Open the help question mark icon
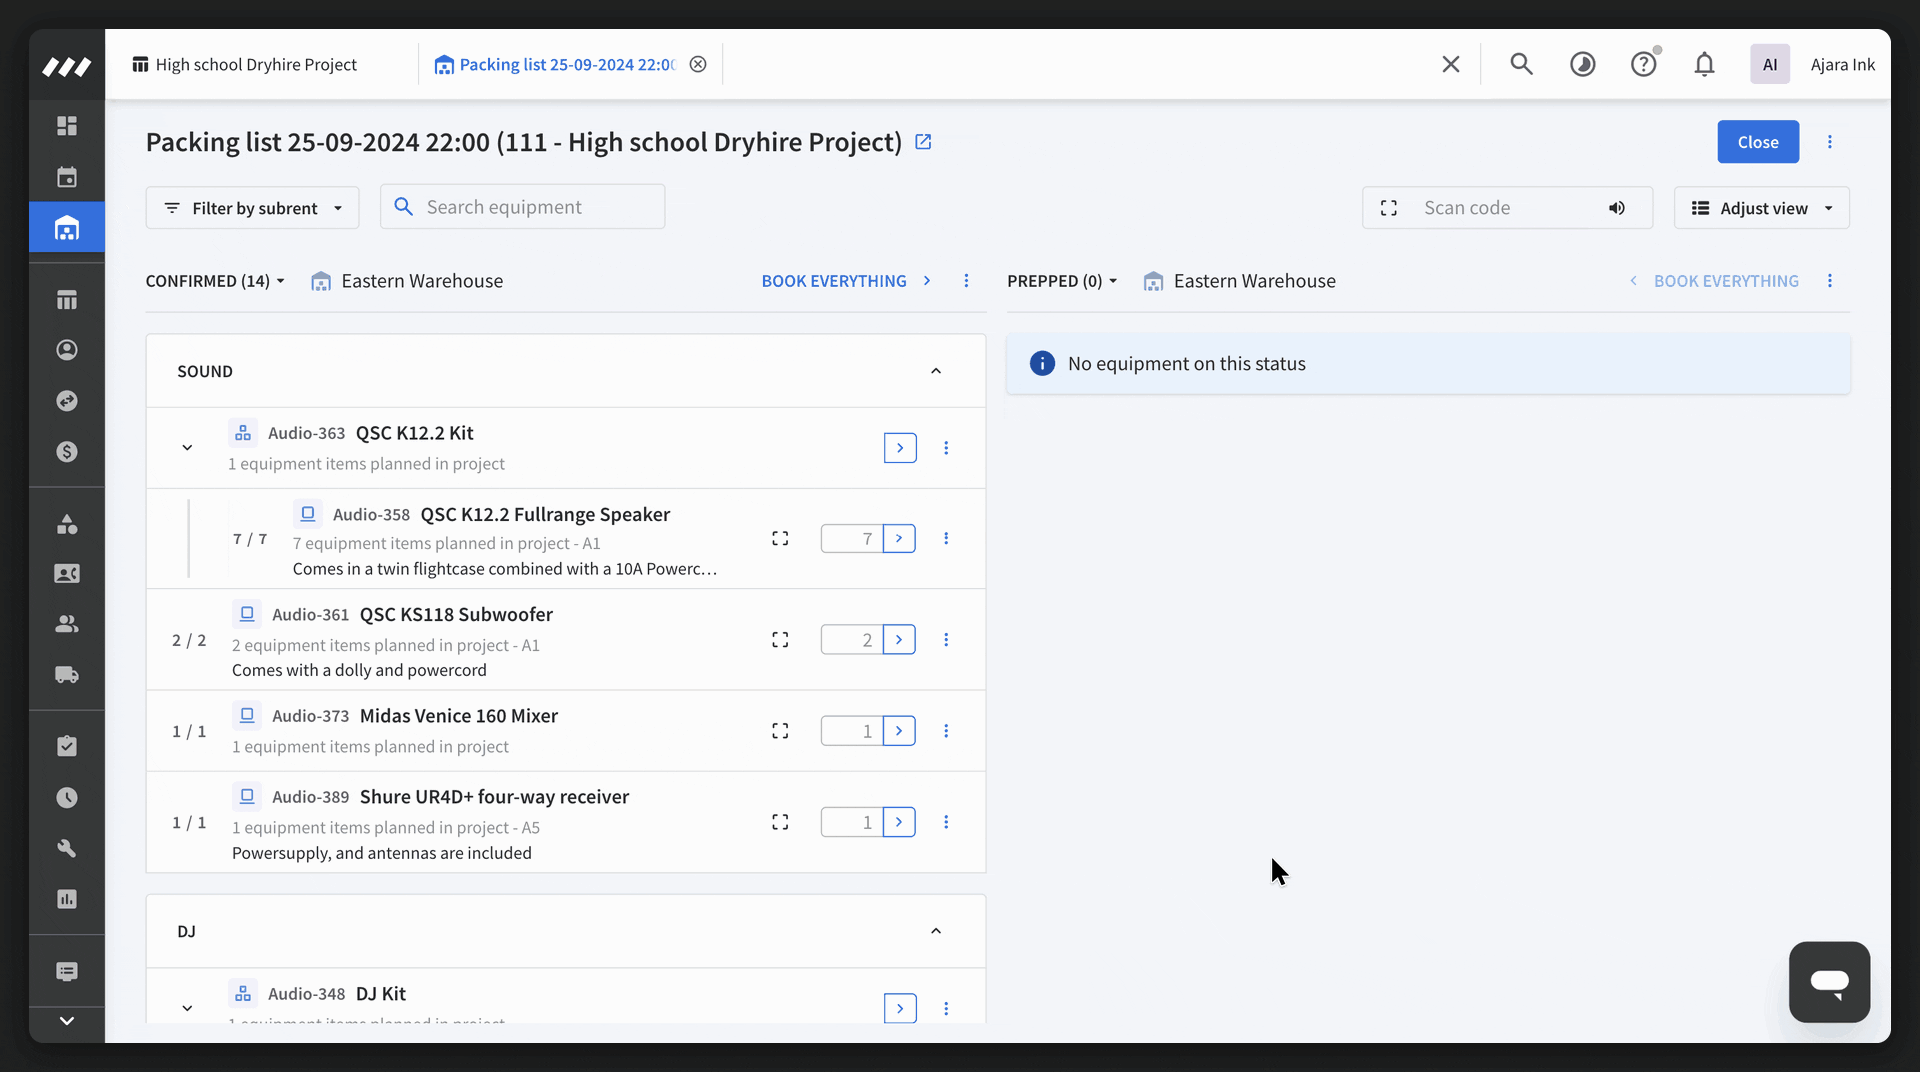 1643,65
